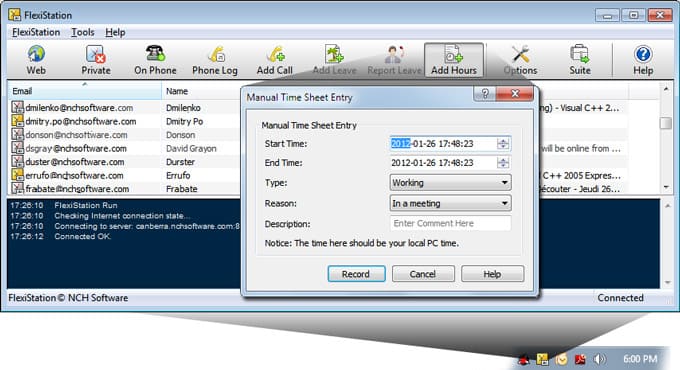Click status icon beside dsgray@nchsoftware.com
The image size is (680, 370).
17,148
